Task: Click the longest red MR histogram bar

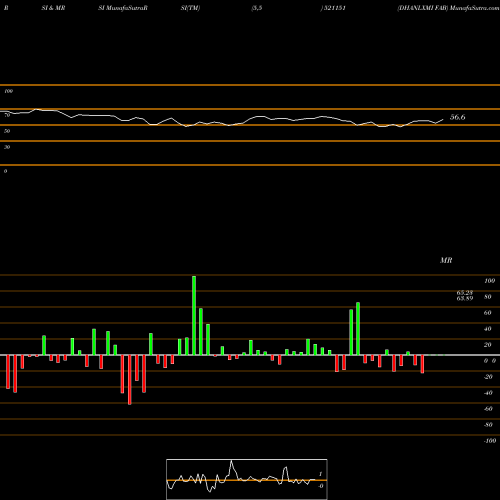Action: [x=130, y=380]
